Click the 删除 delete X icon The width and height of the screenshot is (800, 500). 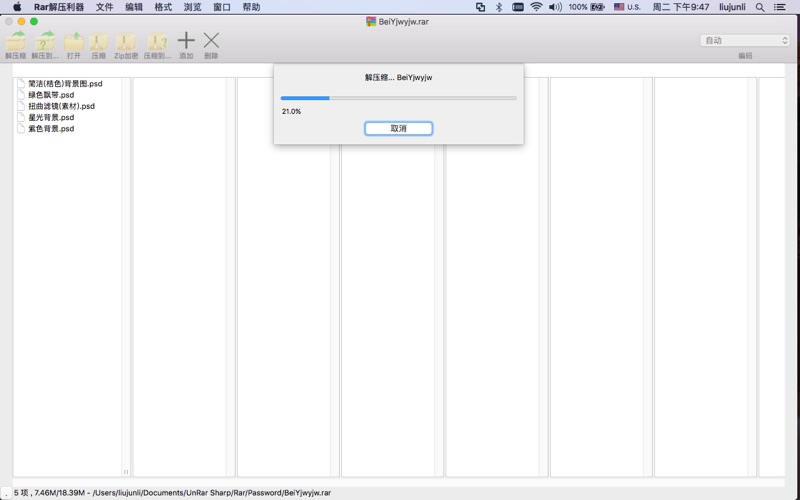211,40
